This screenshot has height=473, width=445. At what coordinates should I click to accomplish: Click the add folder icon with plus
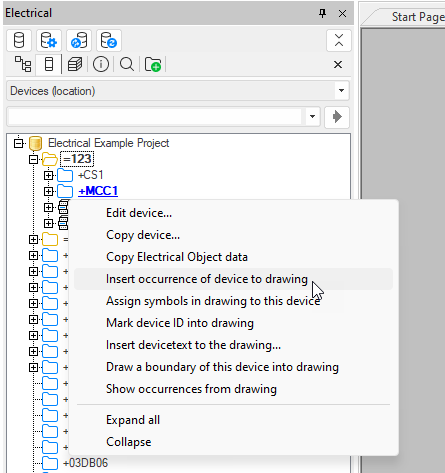point(153,64)
